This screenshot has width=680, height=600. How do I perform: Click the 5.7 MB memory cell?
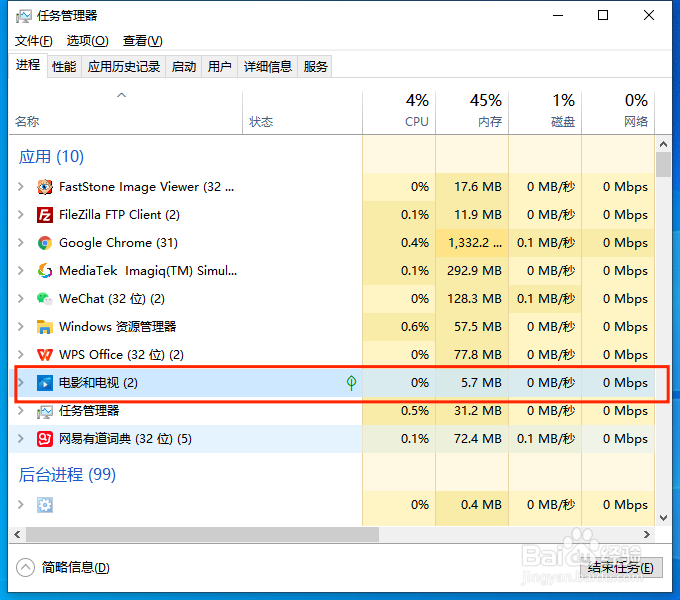click(x=472, y=382)
